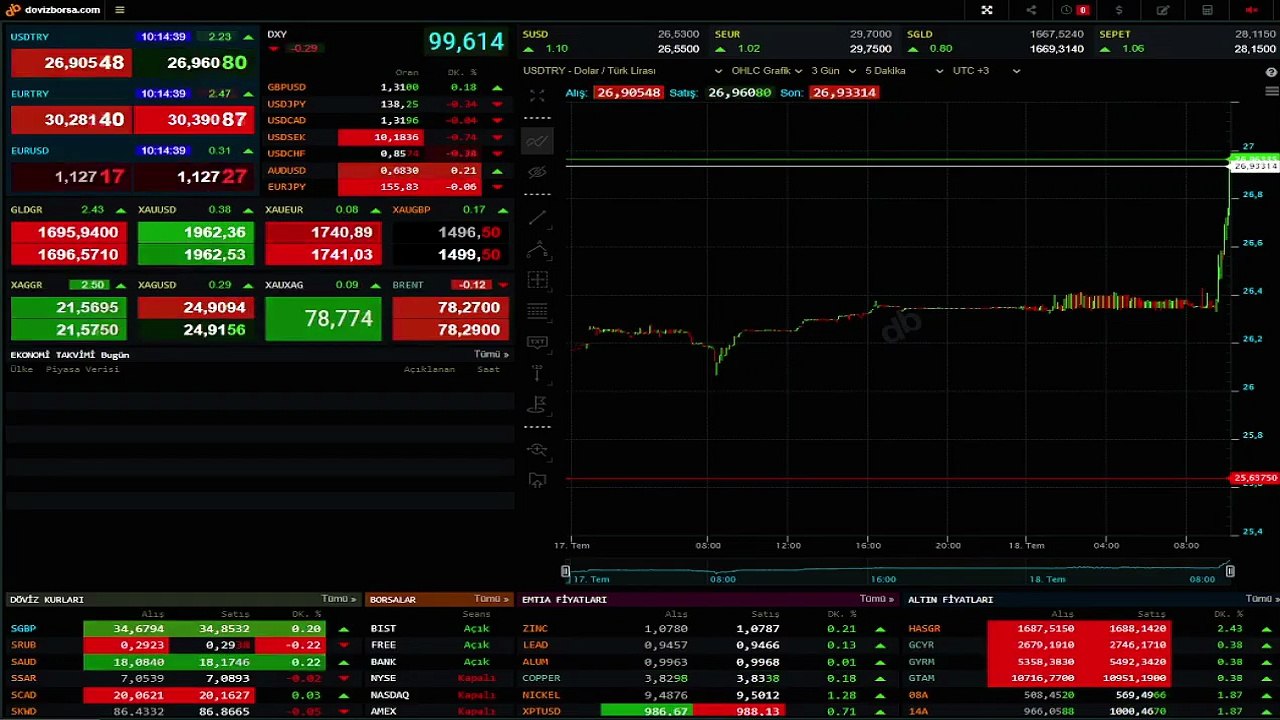Open the EURUSD ticker tile
1280x720 pixels.
[132, 168]
